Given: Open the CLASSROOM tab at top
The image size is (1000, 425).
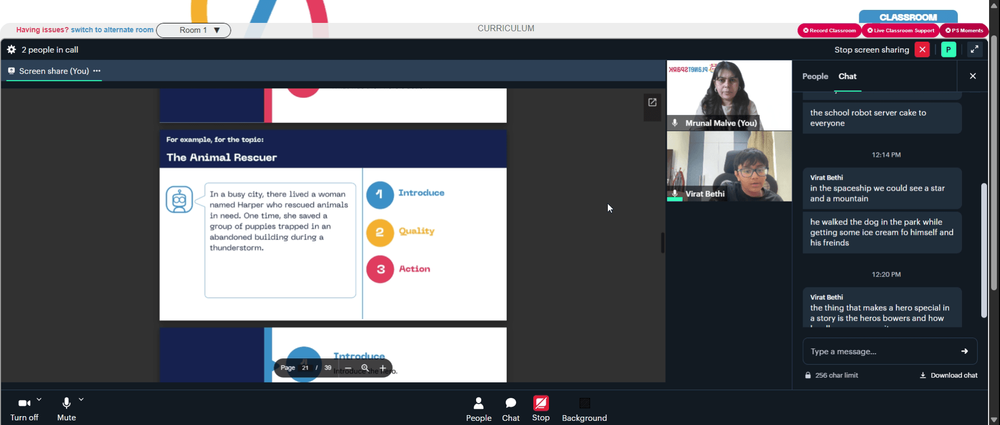Looking at the screenshot, I should (x=908, y=17).
